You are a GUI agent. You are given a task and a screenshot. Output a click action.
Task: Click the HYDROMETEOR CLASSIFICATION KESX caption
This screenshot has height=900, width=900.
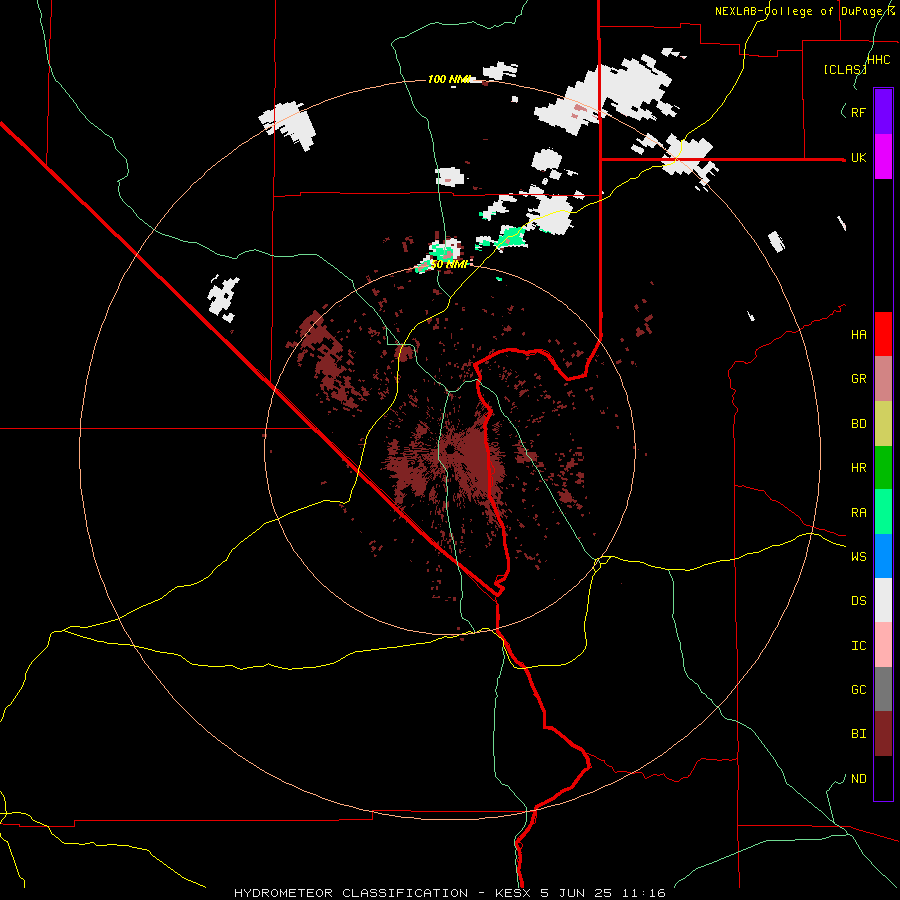449,893
